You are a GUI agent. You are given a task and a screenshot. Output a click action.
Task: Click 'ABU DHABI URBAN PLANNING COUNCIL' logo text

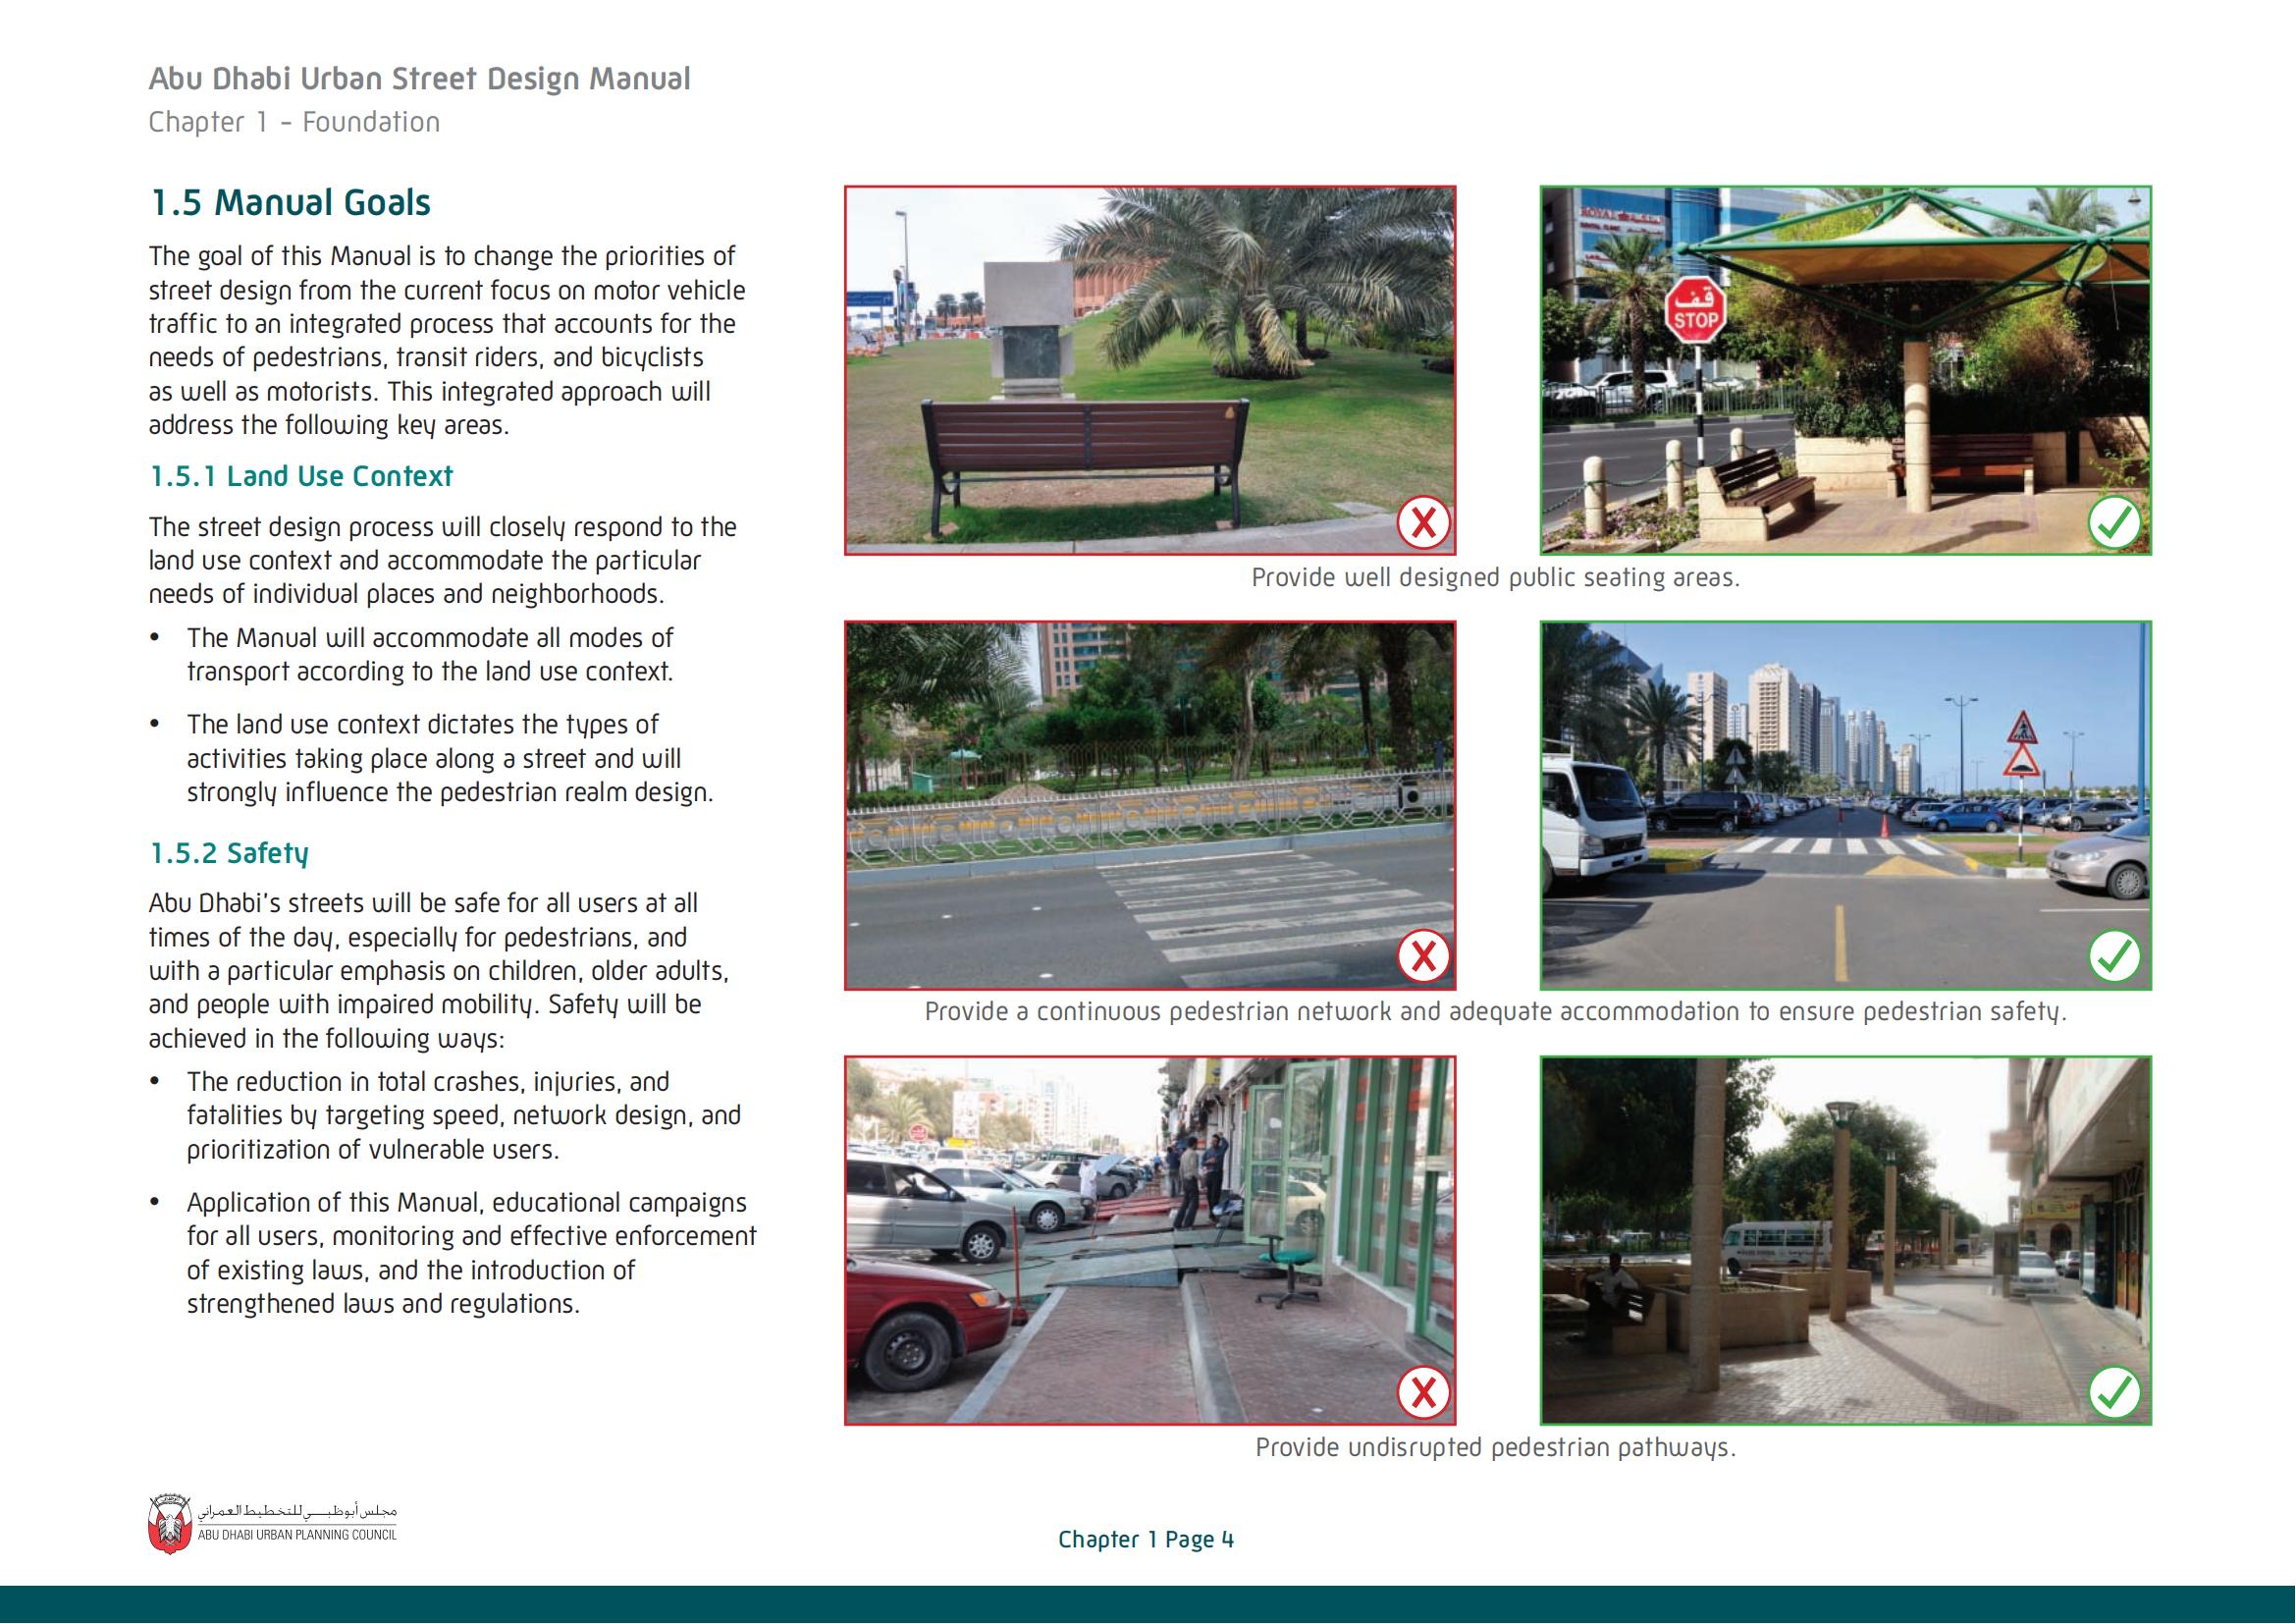pyautogui.click(x=297, y=1535)
